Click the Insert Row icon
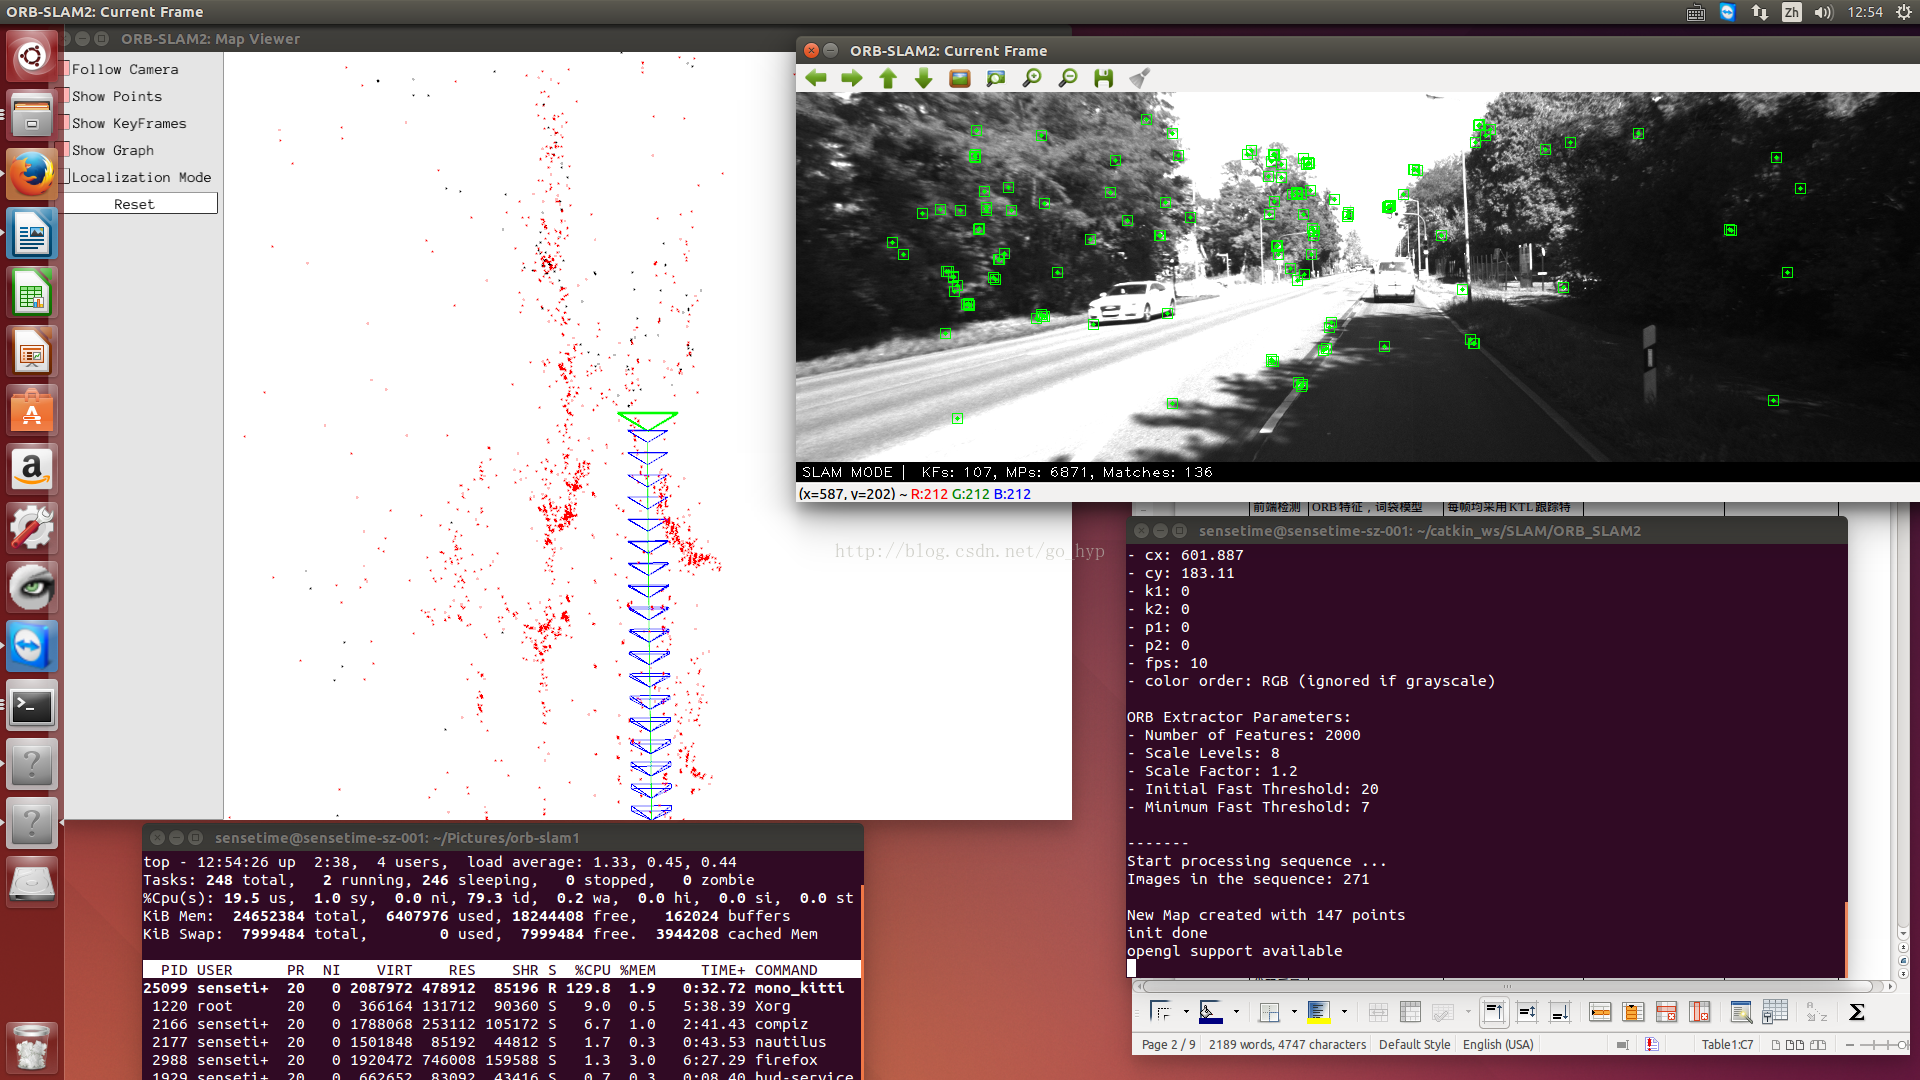The image size is (1920, 1080). [x=1600, y=1012]
